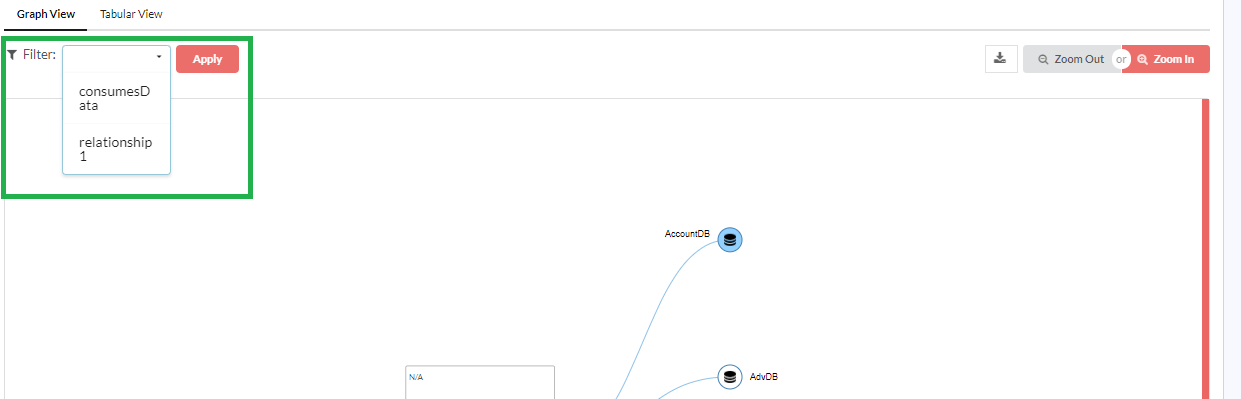Click the download graph icon
The width and height of the screenshot is (1241, 399).
(1000, 59)
